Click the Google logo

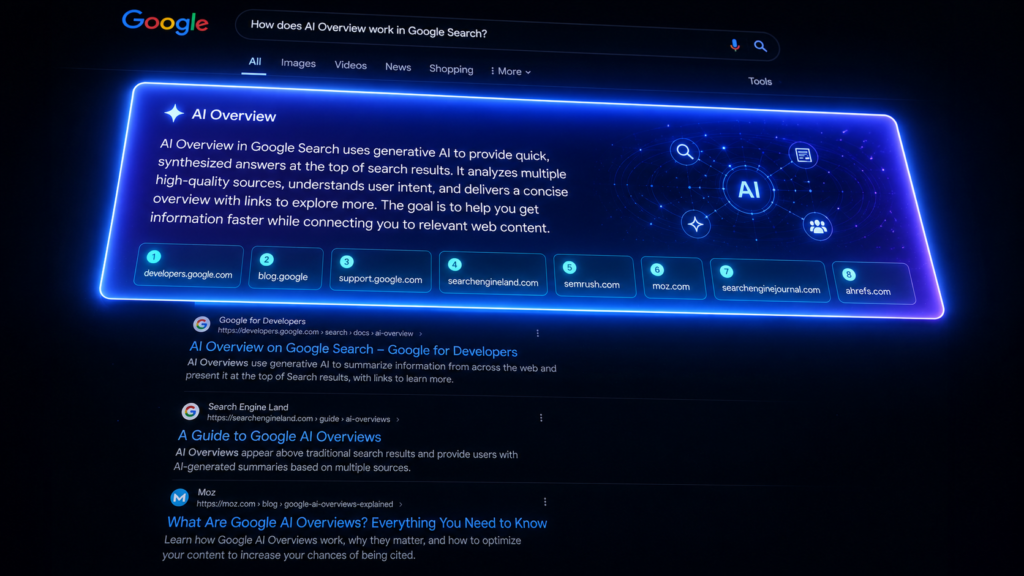pos(165,22)
